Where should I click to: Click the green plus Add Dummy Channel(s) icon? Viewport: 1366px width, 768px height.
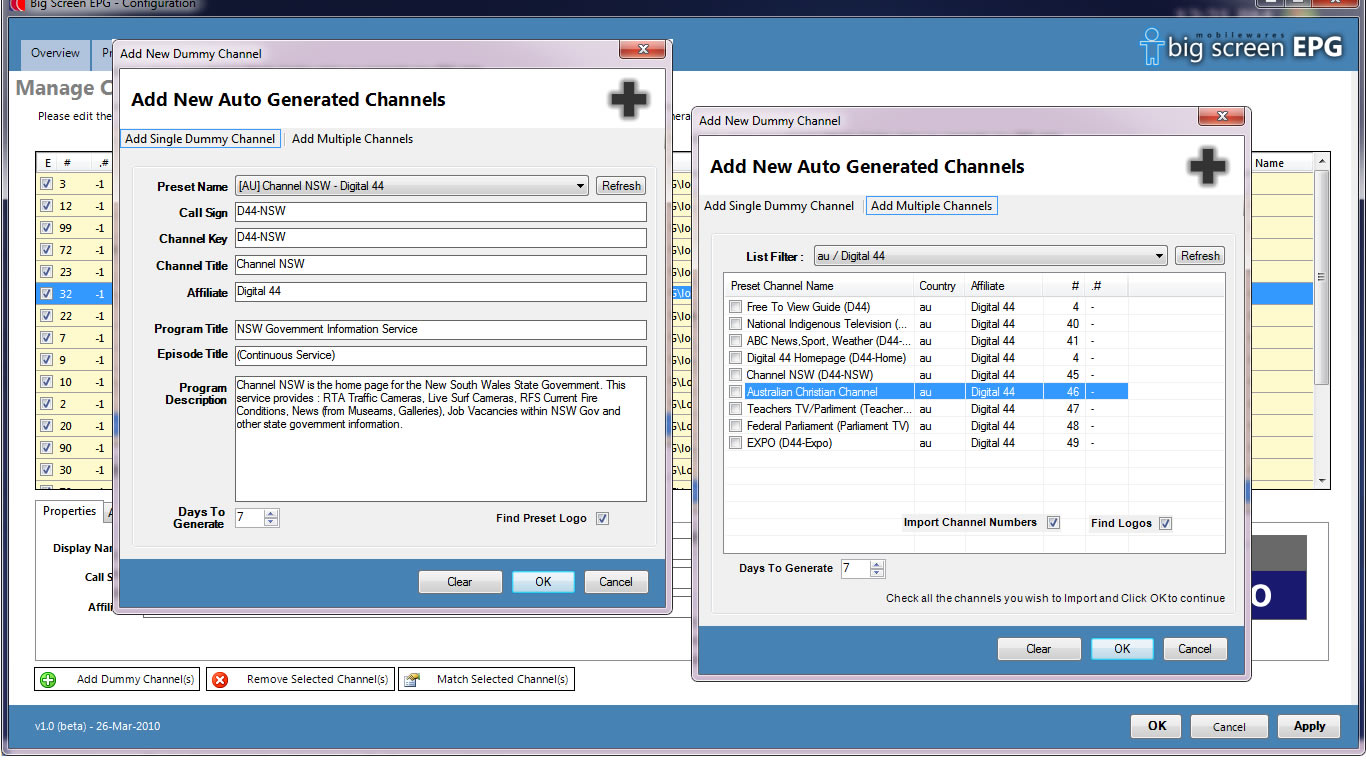point(48,680)
